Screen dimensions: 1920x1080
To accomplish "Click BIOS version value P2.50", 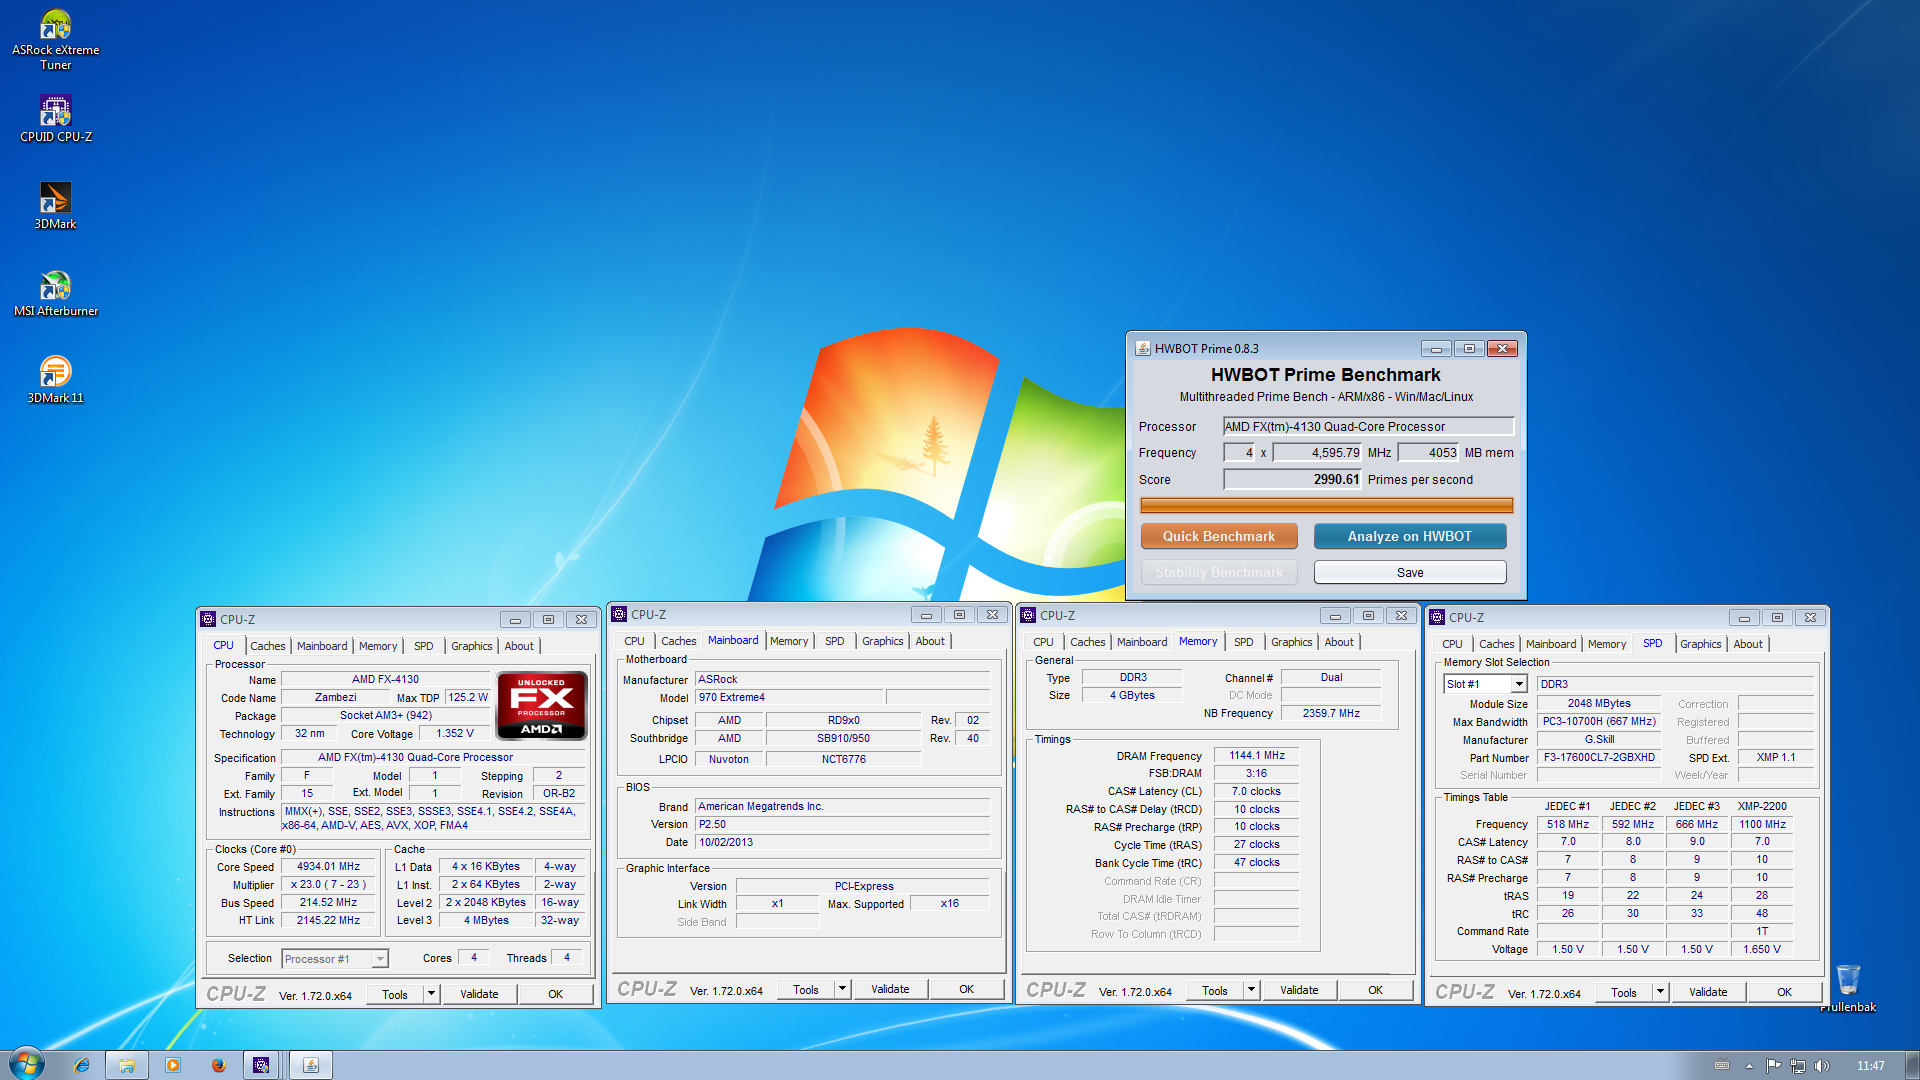I will [843, 824].
